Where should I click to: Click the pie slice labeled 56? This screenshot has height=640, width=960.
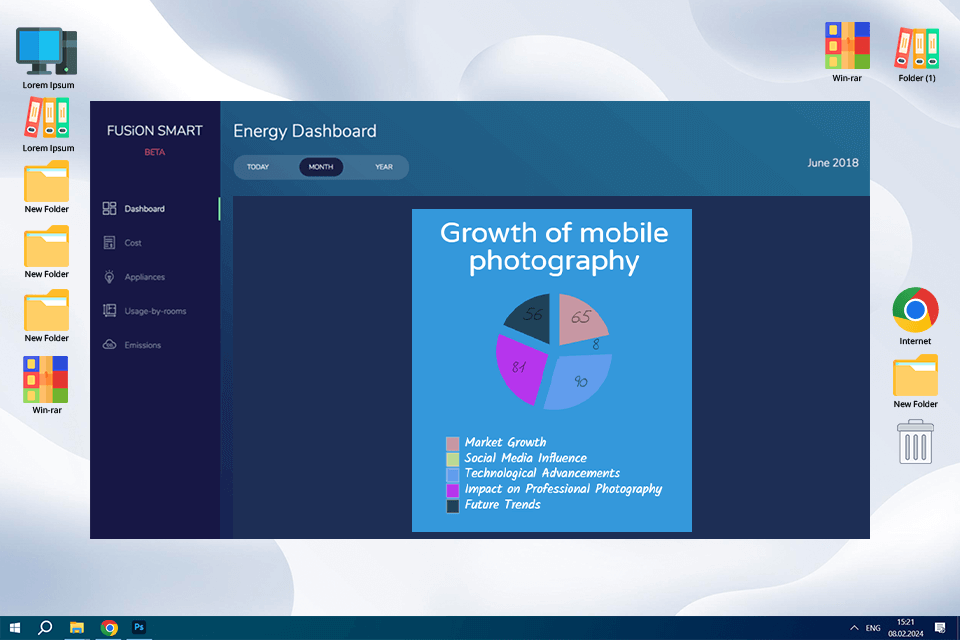pyautogui.click(x=531, y=317)
